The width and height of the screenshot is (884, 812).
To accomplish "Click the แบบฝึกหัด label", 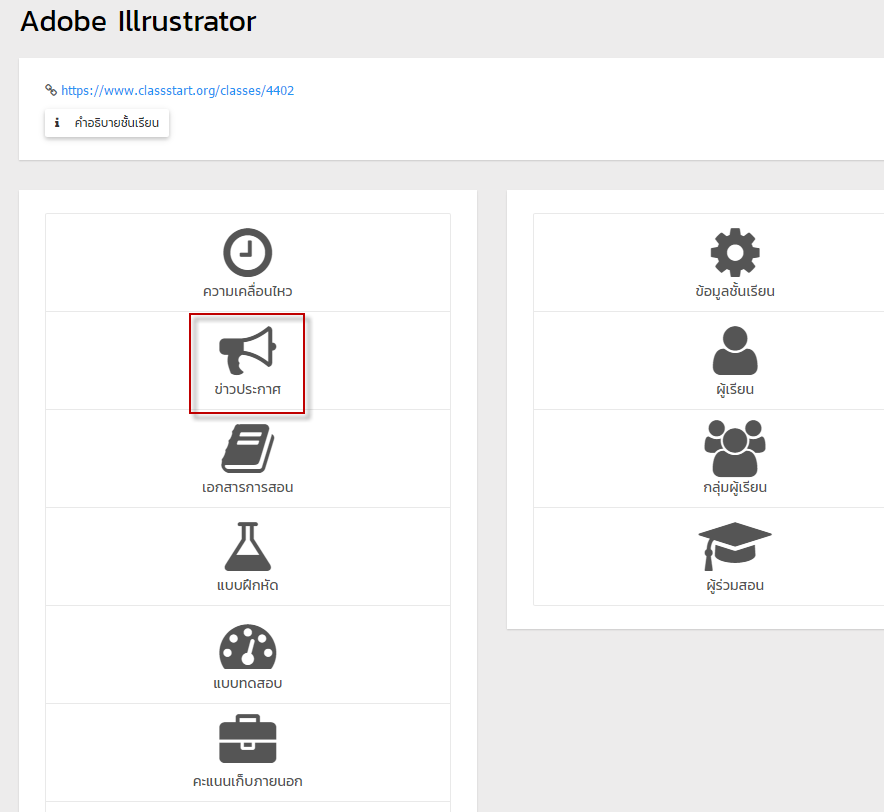I will point(247,585).
